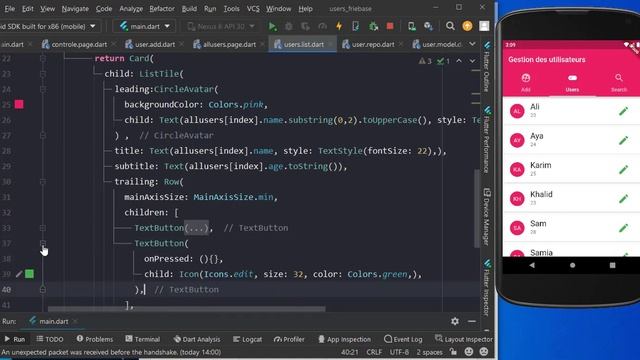Image resolution: width=640 pixels, height=360 pixels.
Task: Toggle the read-only lock icon in status bar
Action: pos(453,351)
